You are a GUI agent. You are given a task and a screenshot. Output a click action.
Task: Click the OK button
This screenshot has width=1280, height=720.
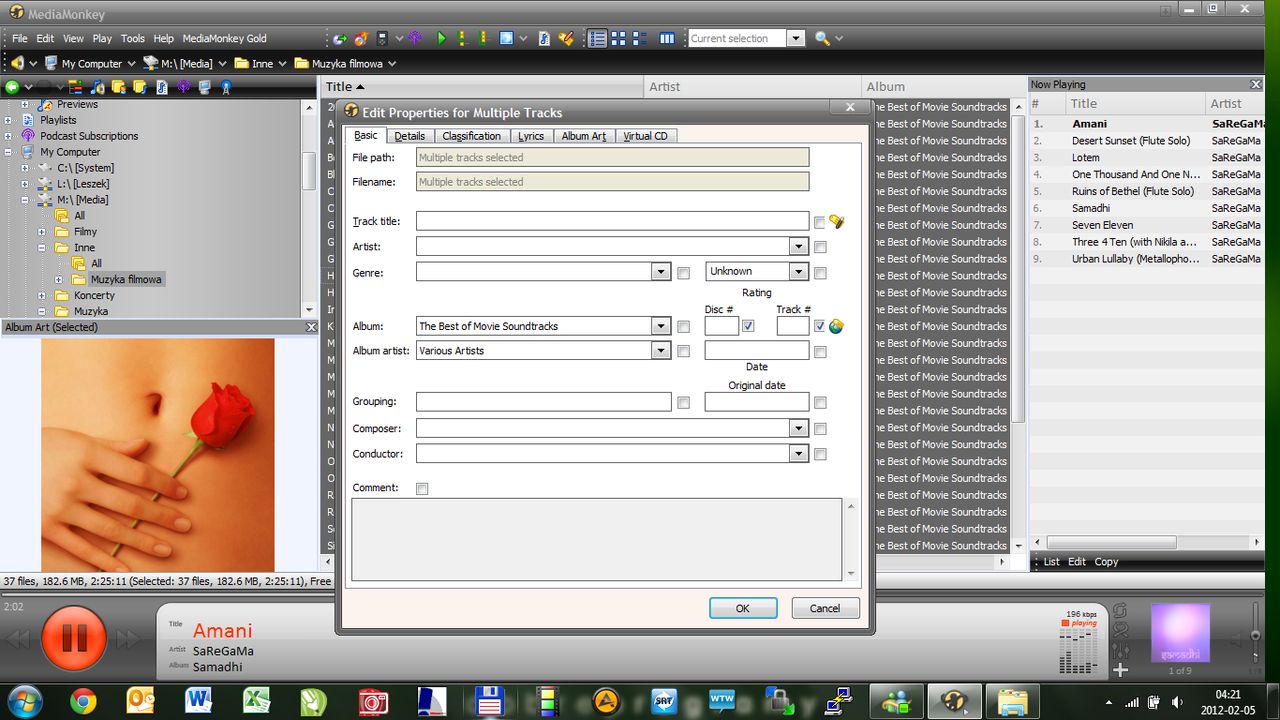pos(743,608)
